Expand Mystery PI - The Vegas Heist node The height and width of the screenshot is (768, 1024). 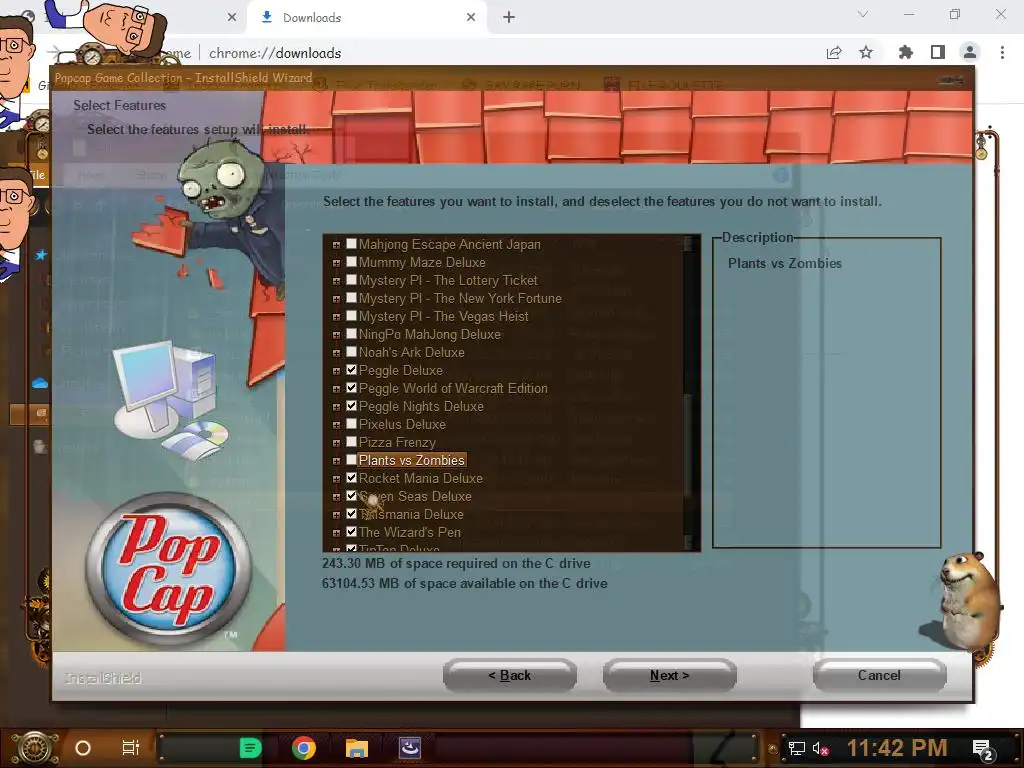tap(336, 317)
